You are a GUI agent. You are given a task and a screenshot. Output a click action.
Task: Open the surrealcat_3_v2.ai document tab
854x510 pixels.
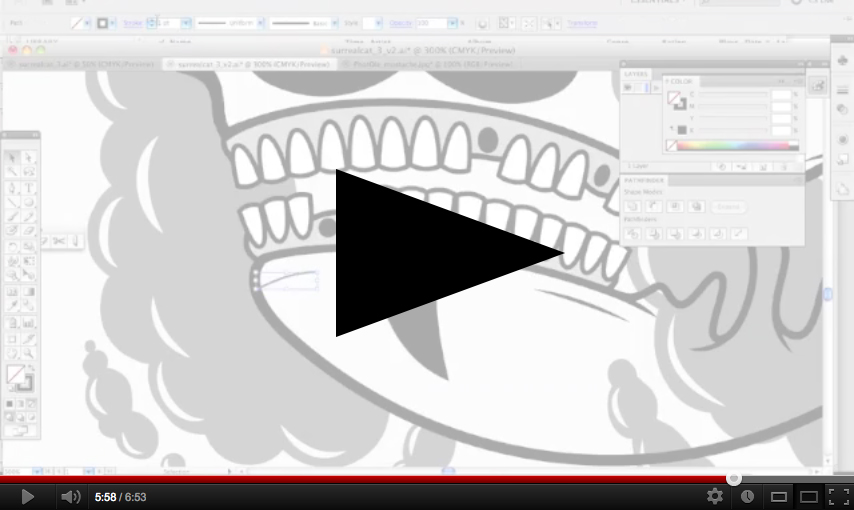point(253,64)
